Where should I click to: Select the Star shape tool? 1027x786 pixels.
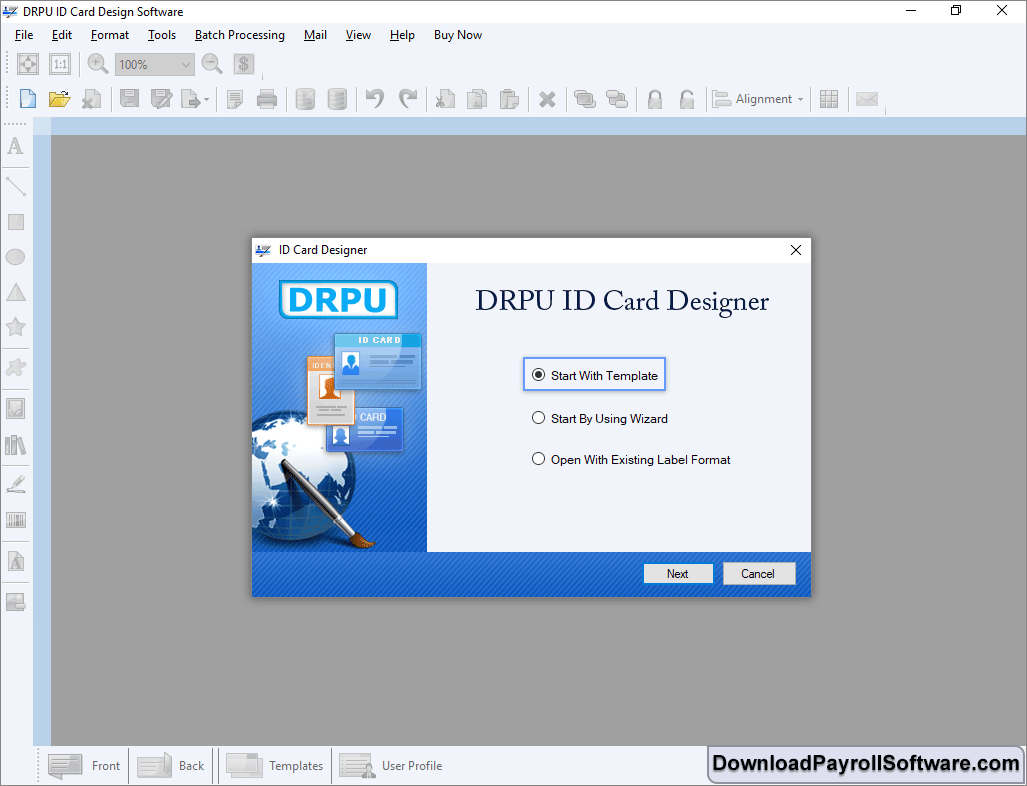point(15,327)
